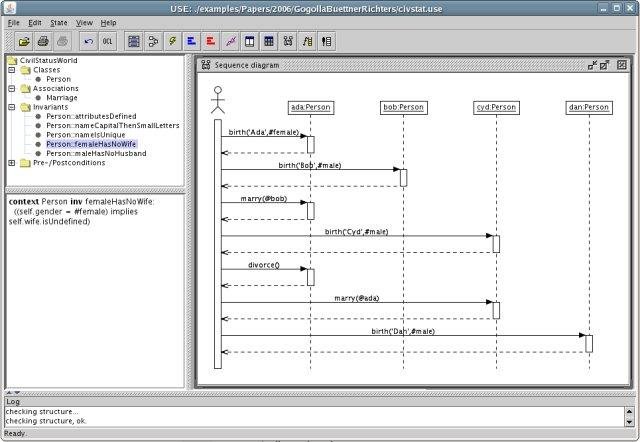Click the actor stick figure in diagram

coord(218,100)
